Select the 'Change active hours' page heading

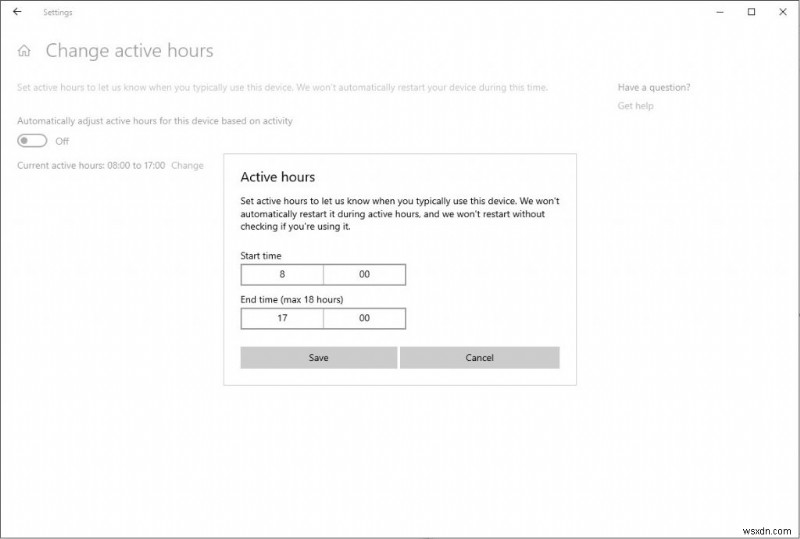click(x=130, y=51)
